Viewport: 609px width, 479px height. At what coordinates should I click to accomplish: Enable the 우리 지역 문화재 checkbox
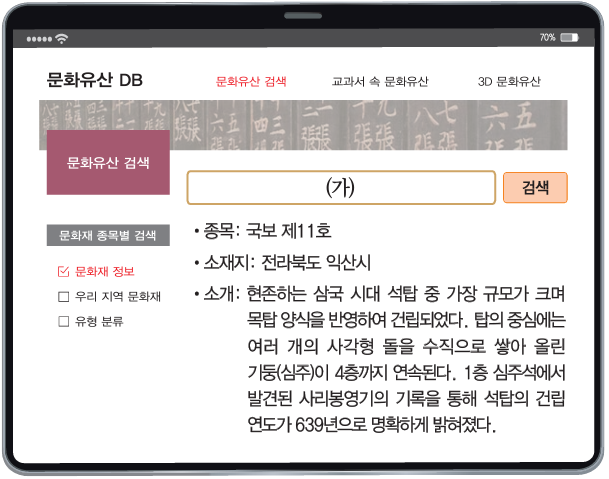pyautogui.click(x=64, y=296)
